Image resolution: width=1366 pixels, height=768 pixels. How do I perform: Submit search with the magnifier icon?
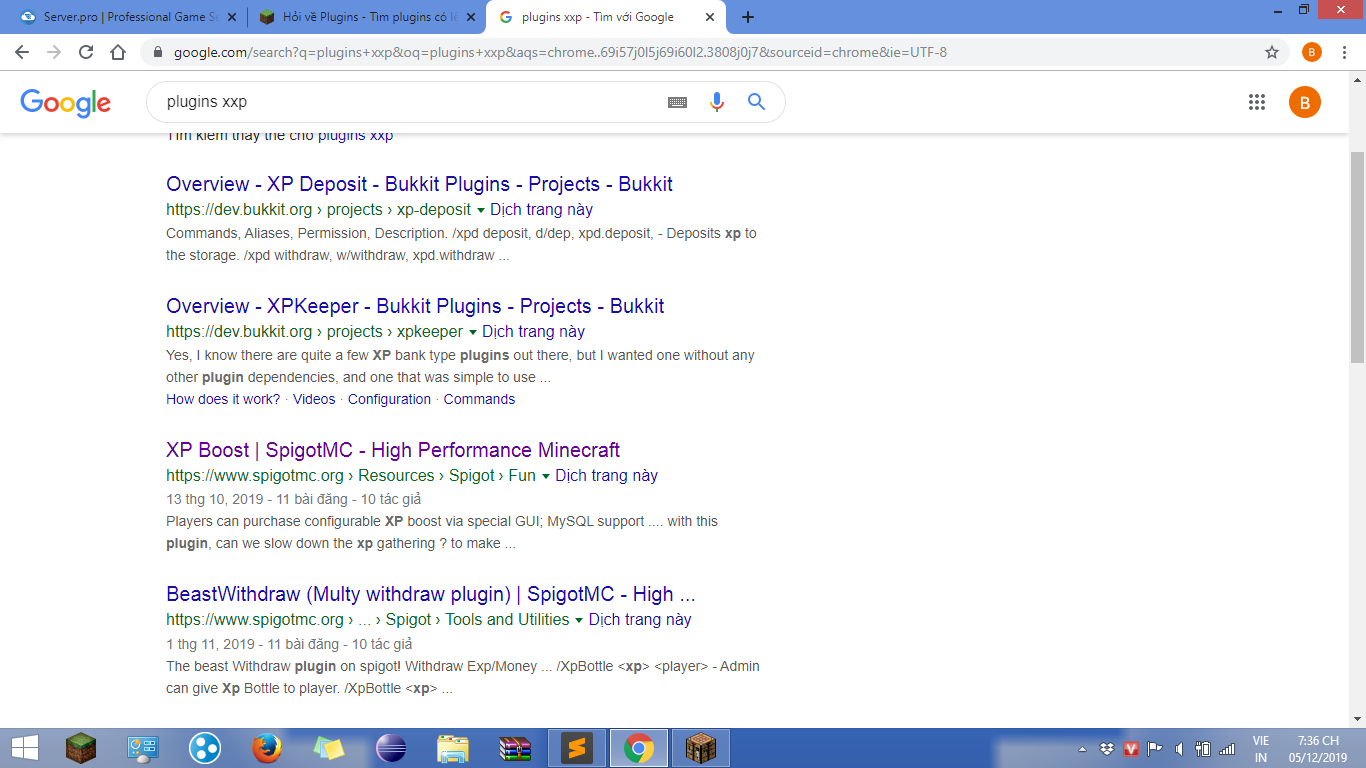pos(756,102)
